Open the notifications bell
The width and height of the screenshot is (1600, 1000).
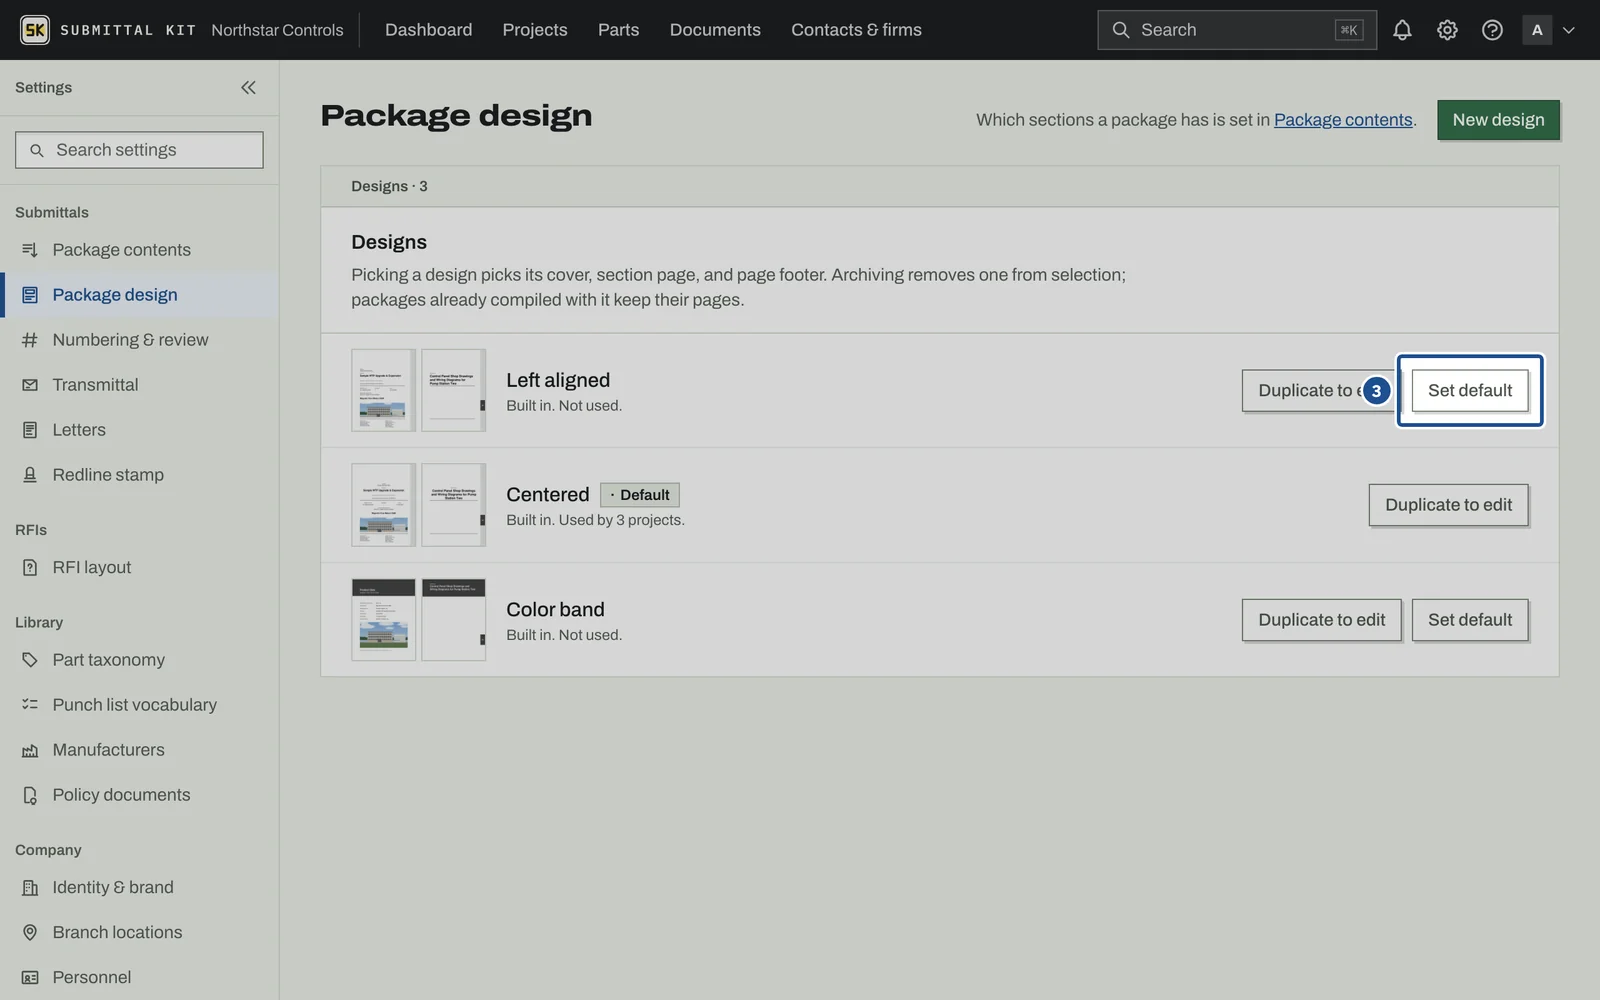[1402, 30]
